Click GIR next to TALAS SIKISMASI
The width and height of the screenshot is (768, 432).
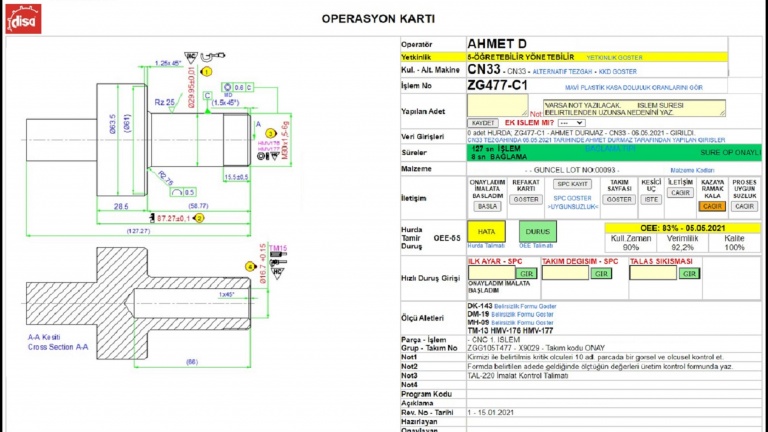pos(689,273)
